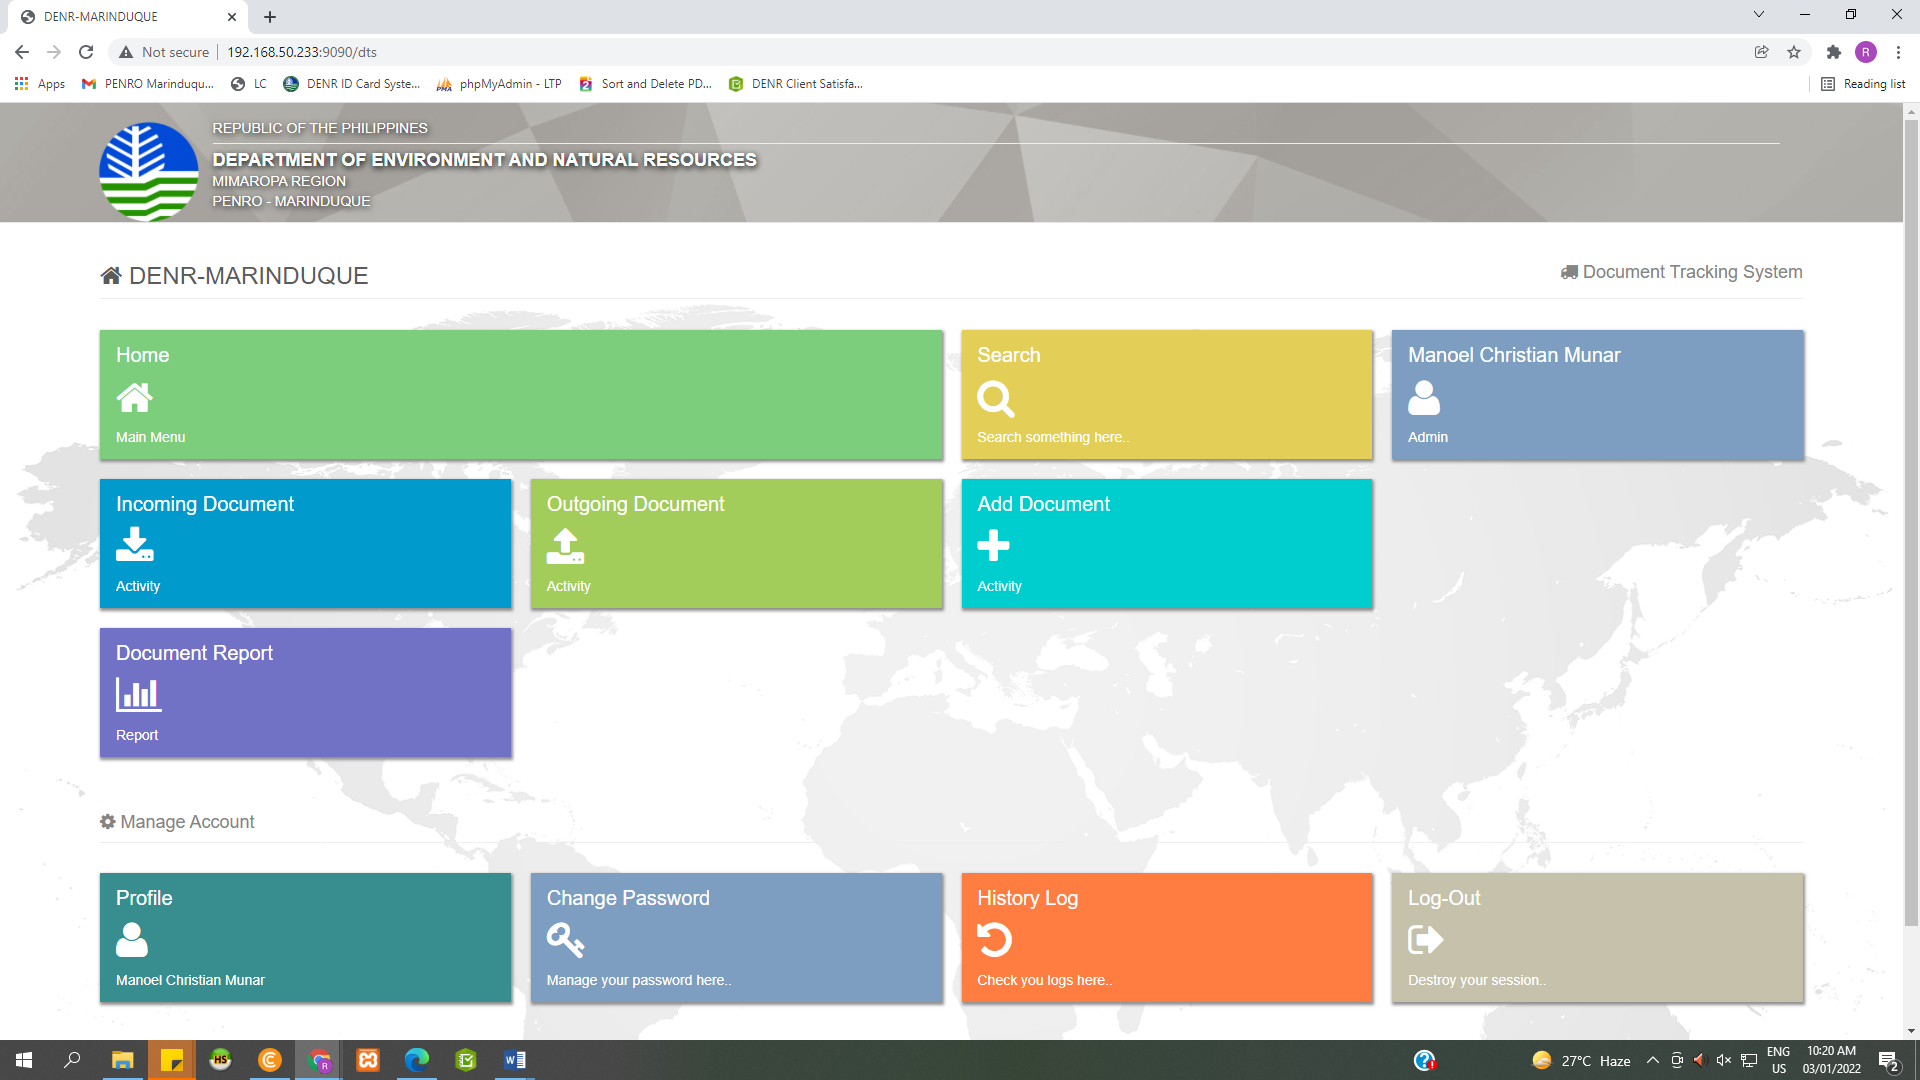Open the Document Report tile title

coord(194,653)
